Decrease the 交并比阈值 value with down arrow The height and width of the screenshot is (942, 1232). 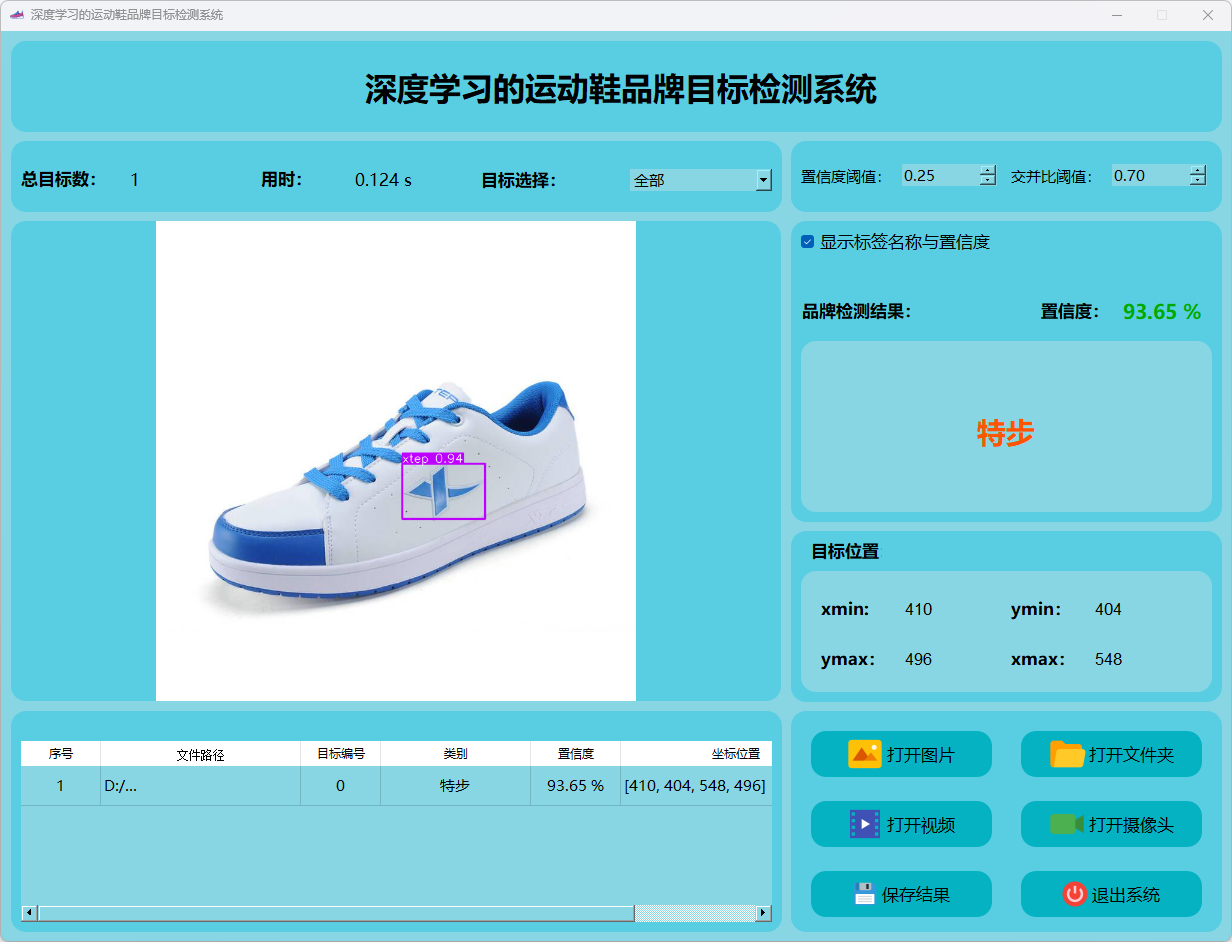coord(1198,181)
